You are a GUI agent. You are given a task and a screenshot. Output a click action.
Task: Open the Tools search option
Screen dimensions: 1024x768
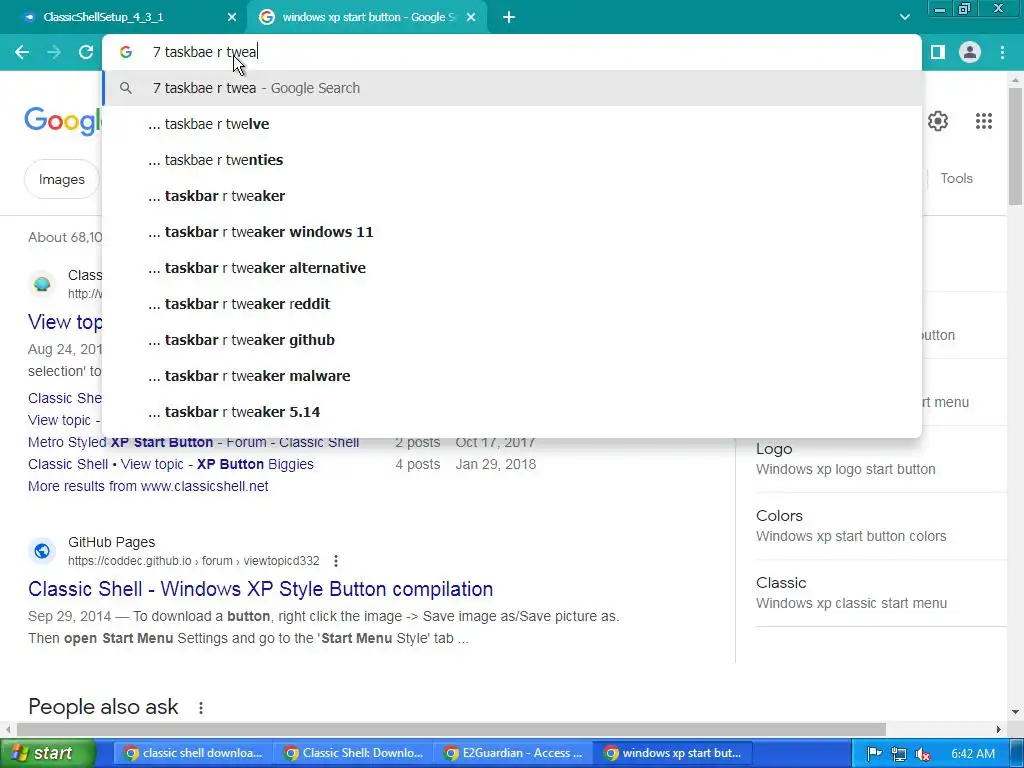(956, 178)
